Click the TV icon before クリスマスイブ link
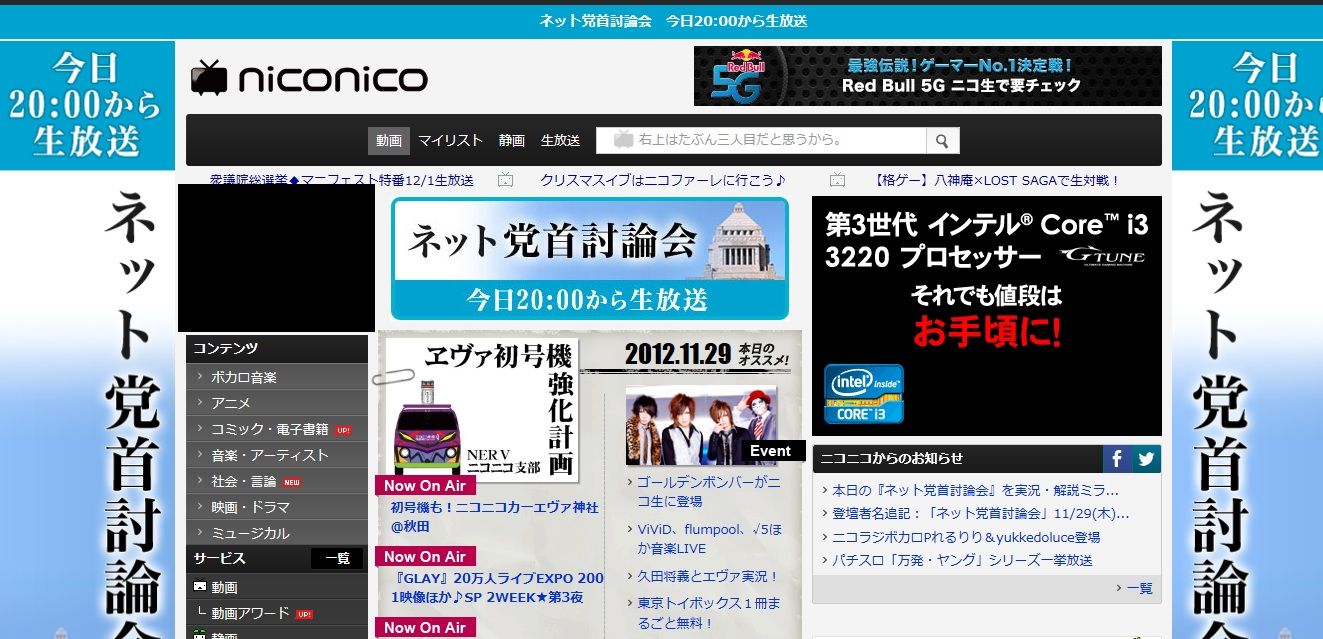1323x639 pixels. 505,180
